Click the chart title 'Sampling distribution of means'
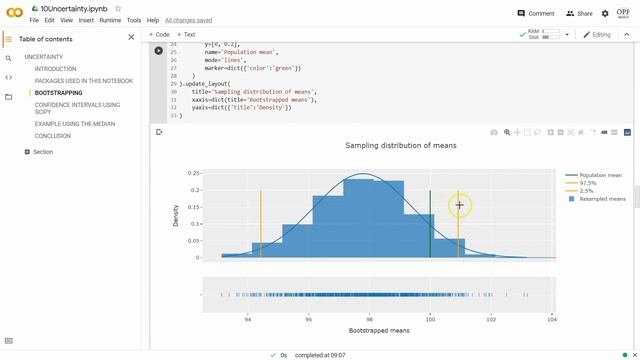Screen dimensions: 640x360 [401, 146]
